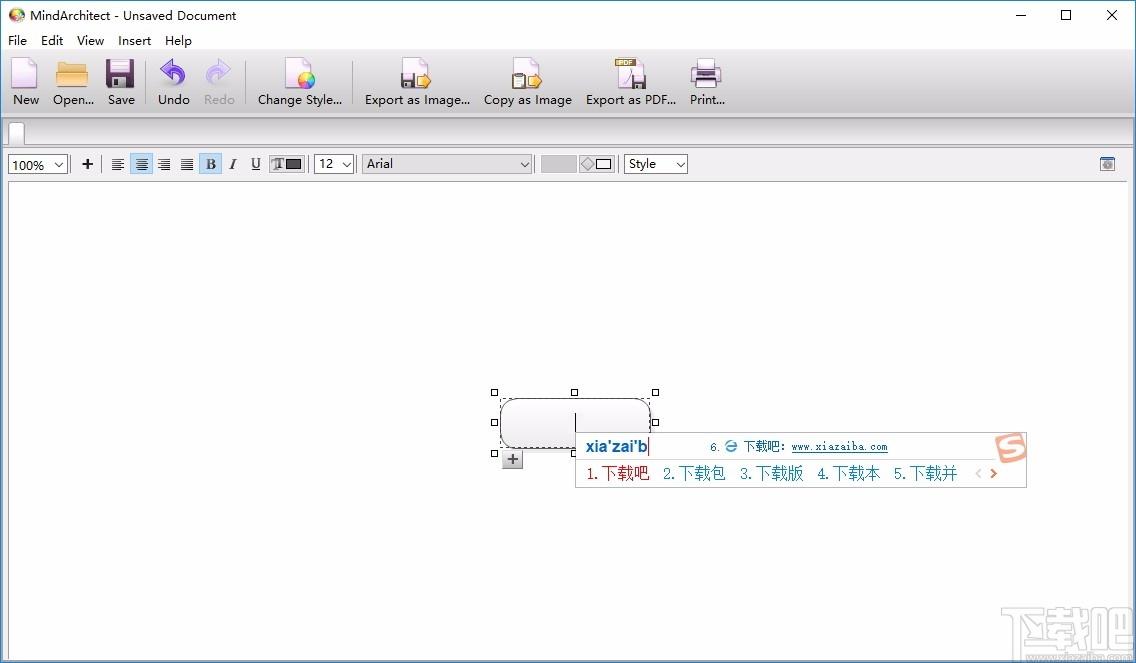Click the IME composition text xia'zai'b
1136x663 pixels.
tap(616, 447)
